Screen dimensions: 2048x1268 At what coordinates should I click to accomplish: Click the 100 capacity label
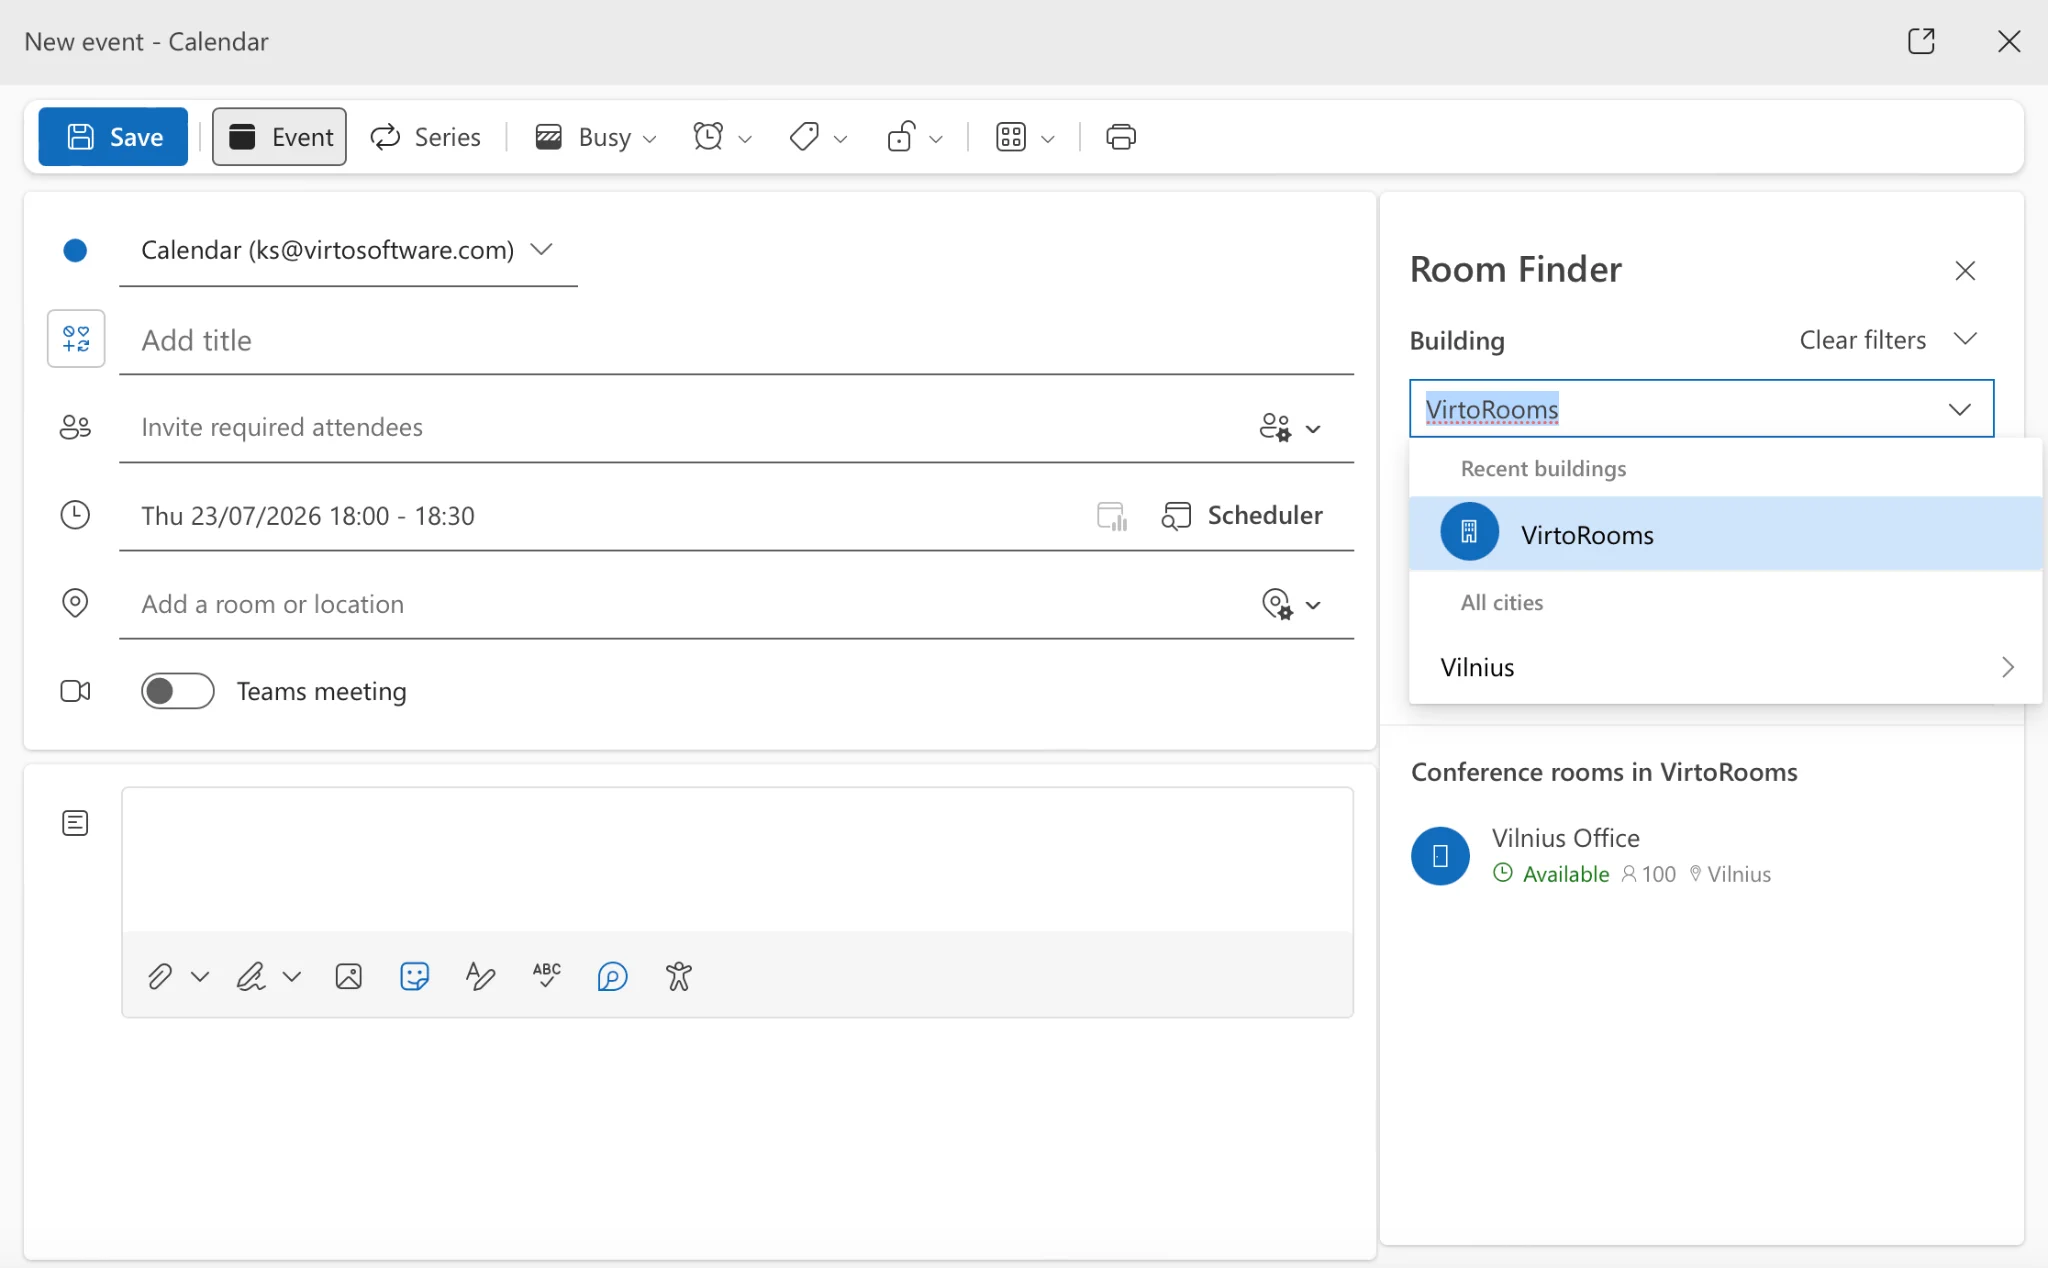pyautogui.click(x=1648, y=874)
